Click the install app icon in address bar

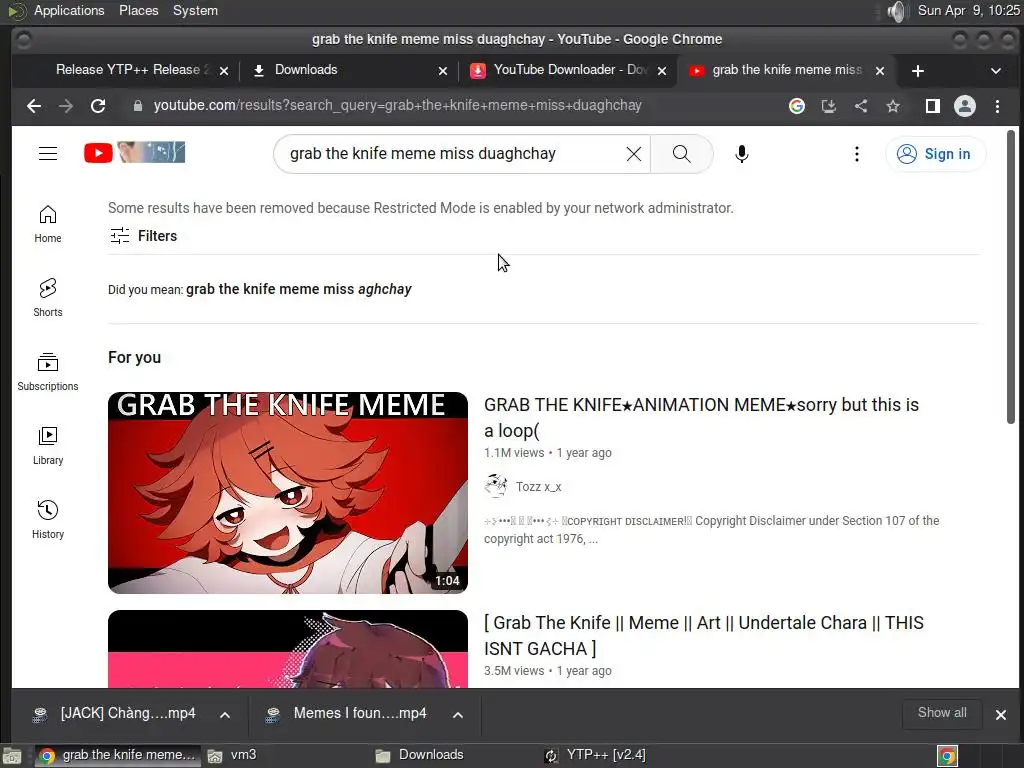[828, 106]
